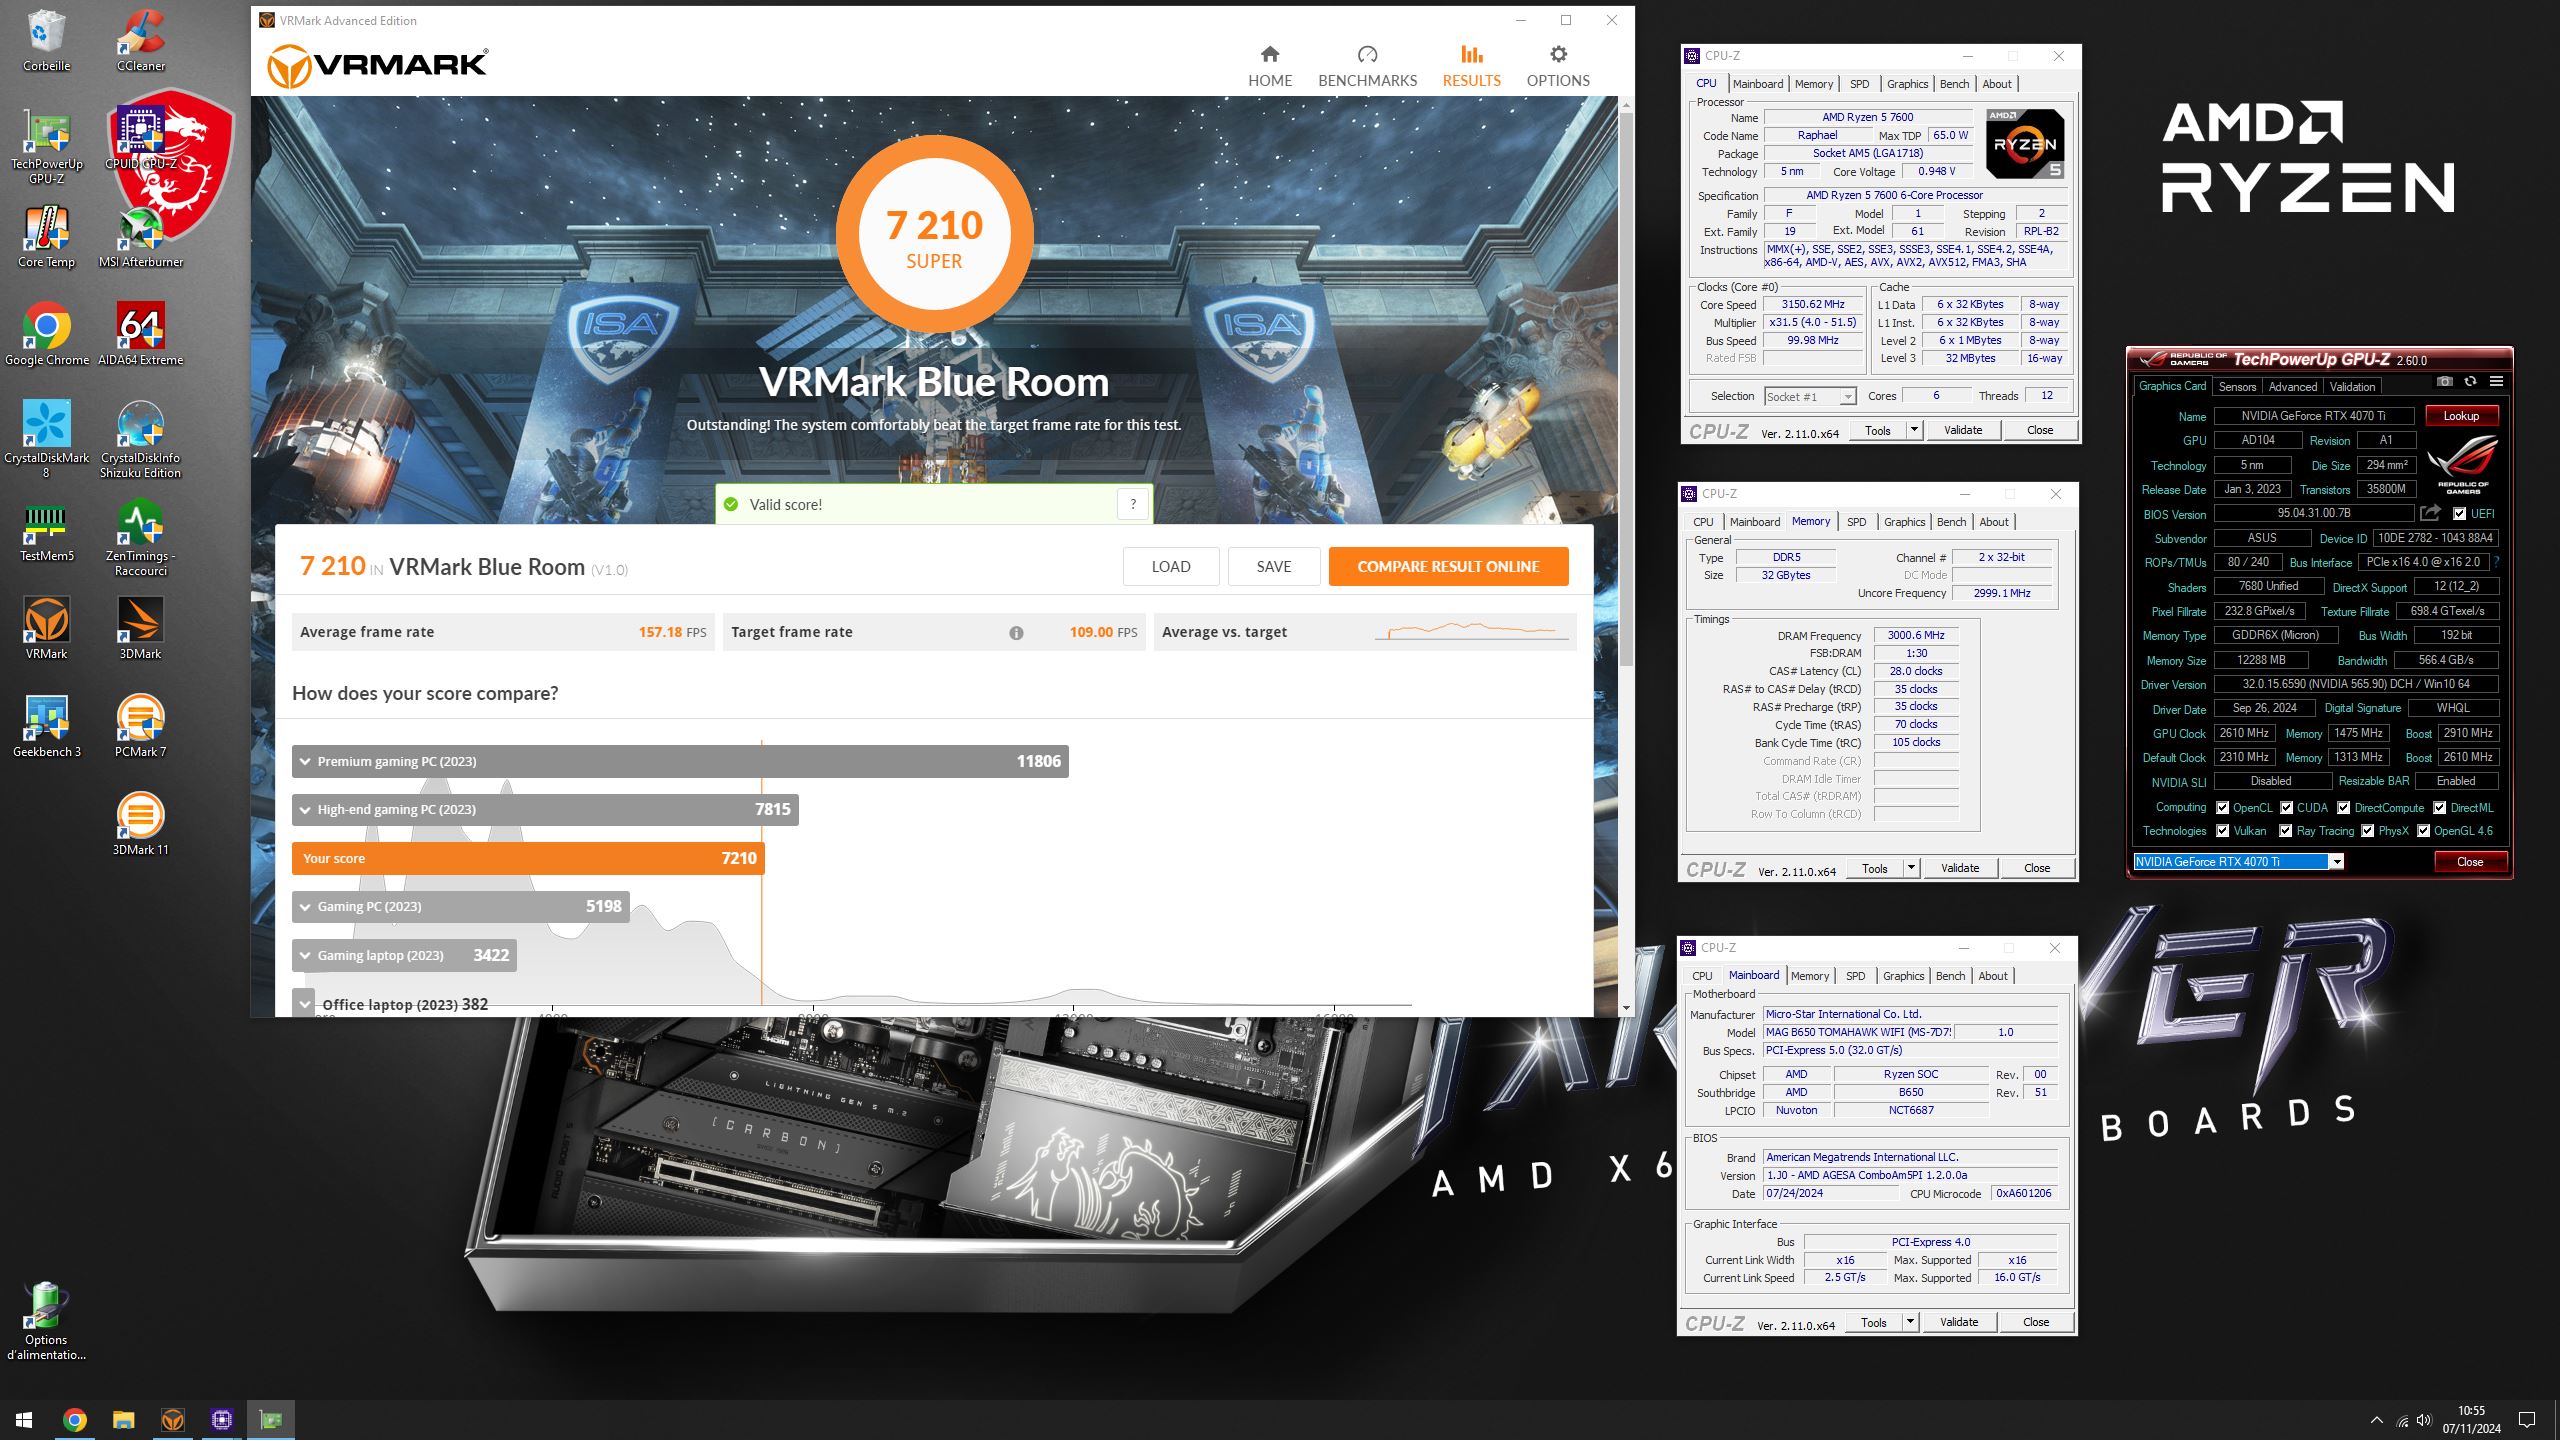Launch CCleaner from the desktop
The image size is (2560, 1440).
coord(141,40)
